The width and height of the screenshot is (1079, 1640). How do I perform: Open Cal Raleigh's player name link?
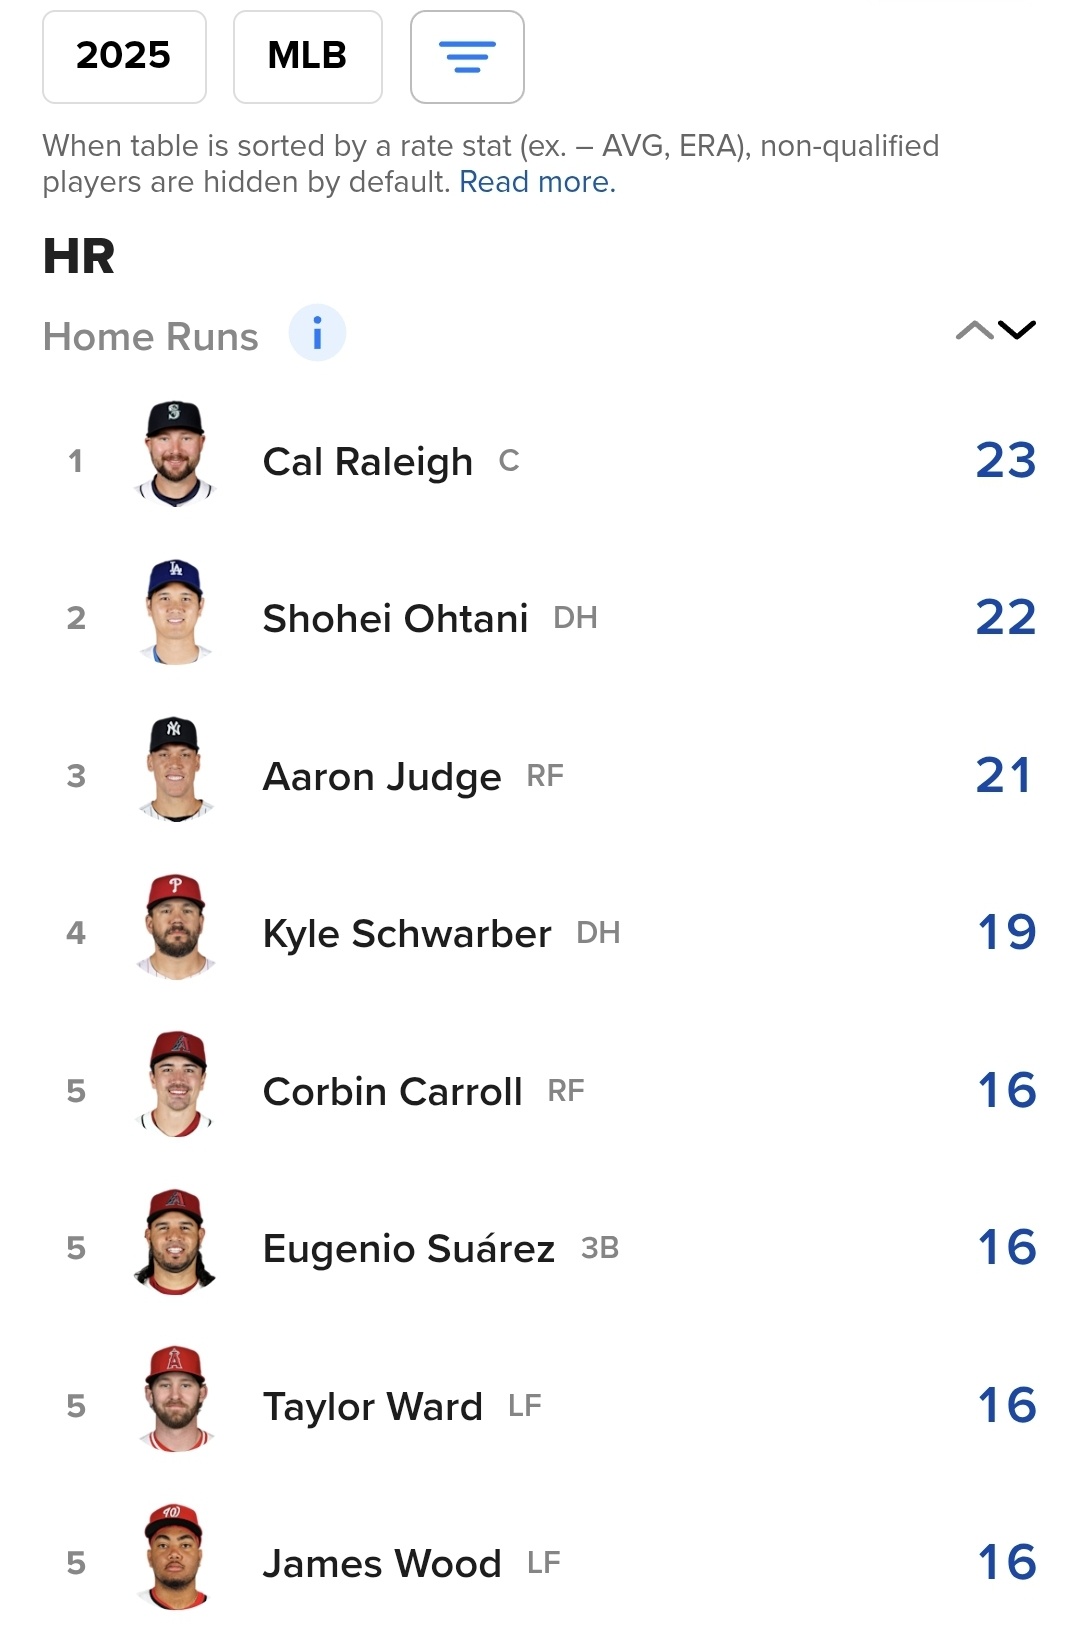367,462
